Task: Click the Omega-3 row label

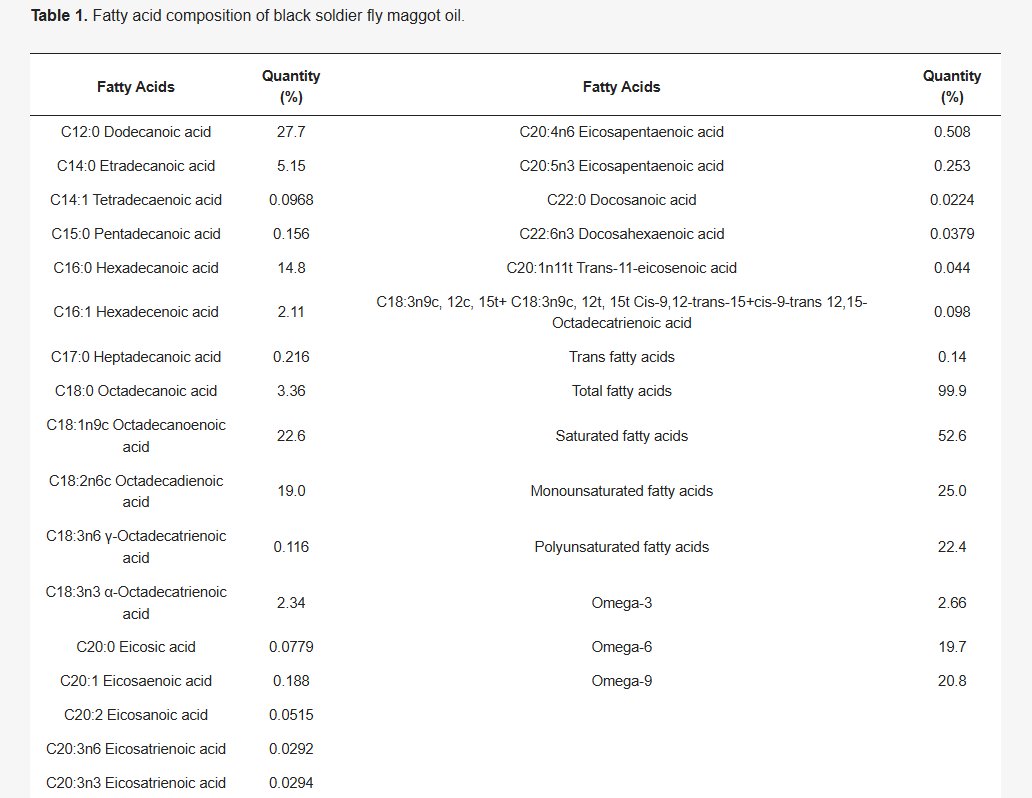Action: (622, 603)
